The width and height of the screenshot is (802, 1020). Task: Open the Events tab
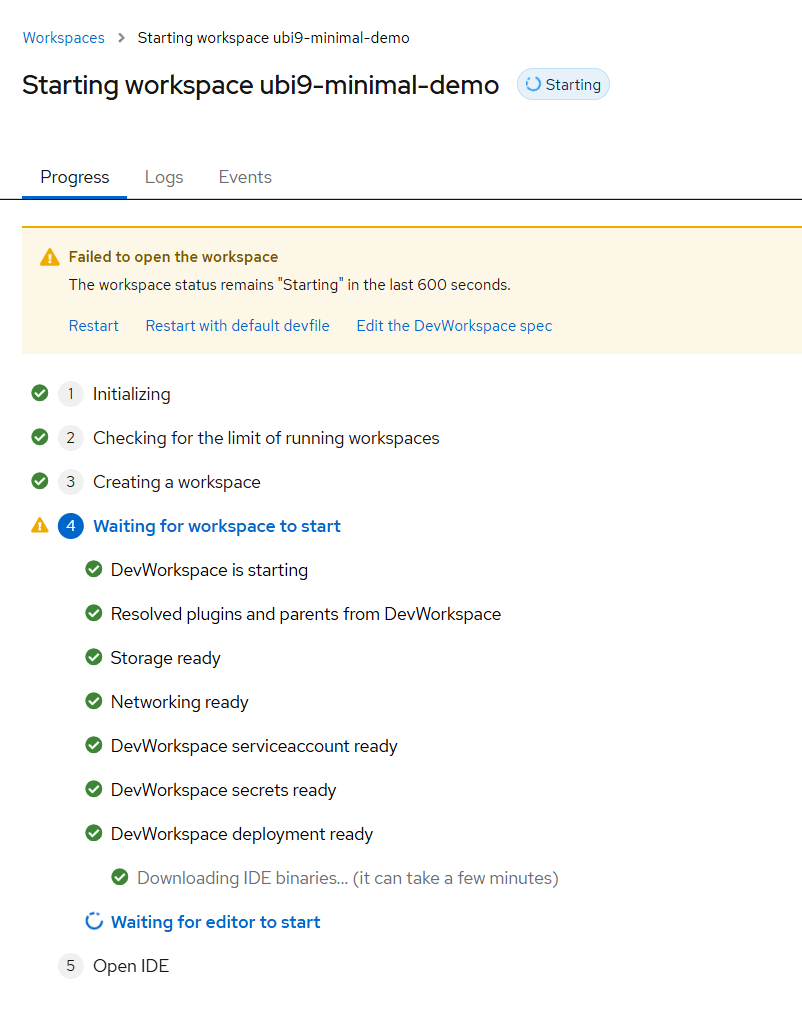245,177
